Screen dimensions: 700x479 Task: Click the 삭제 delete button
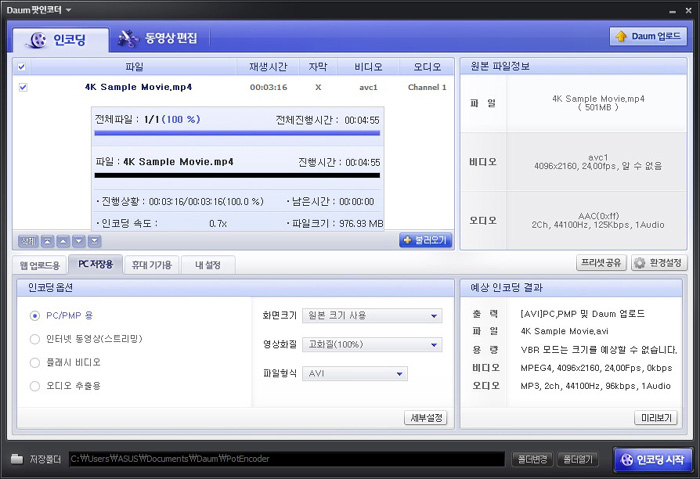point(28,242)
